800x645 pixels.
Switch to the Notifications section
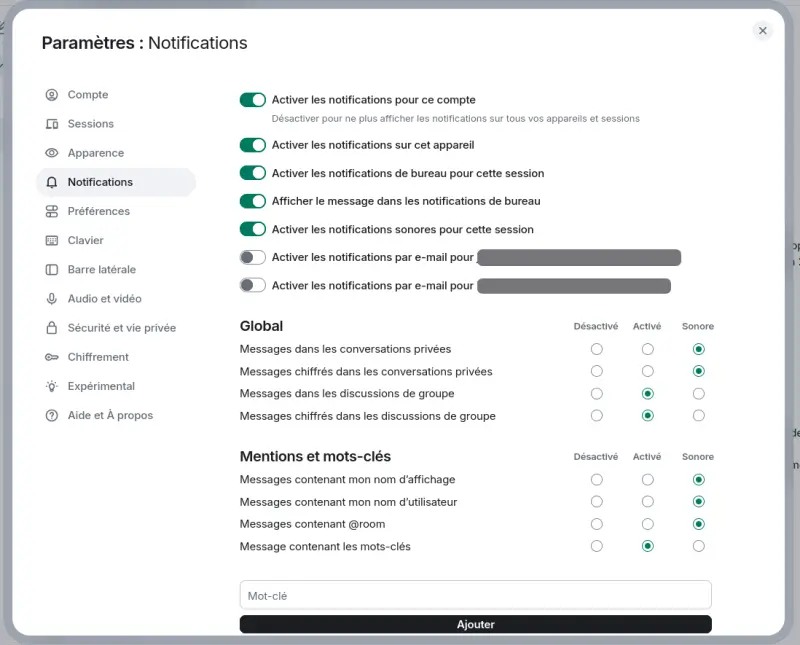tap(101, 182)
